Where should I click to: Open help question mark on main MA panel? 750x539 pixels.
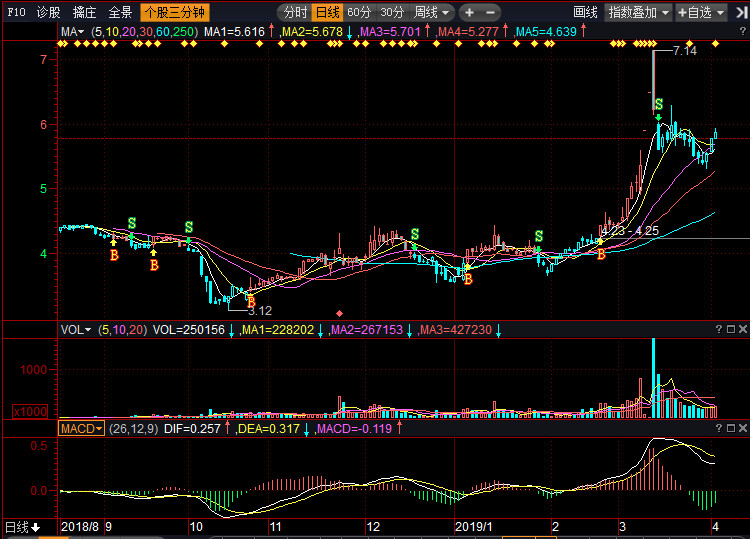point(717,33)
